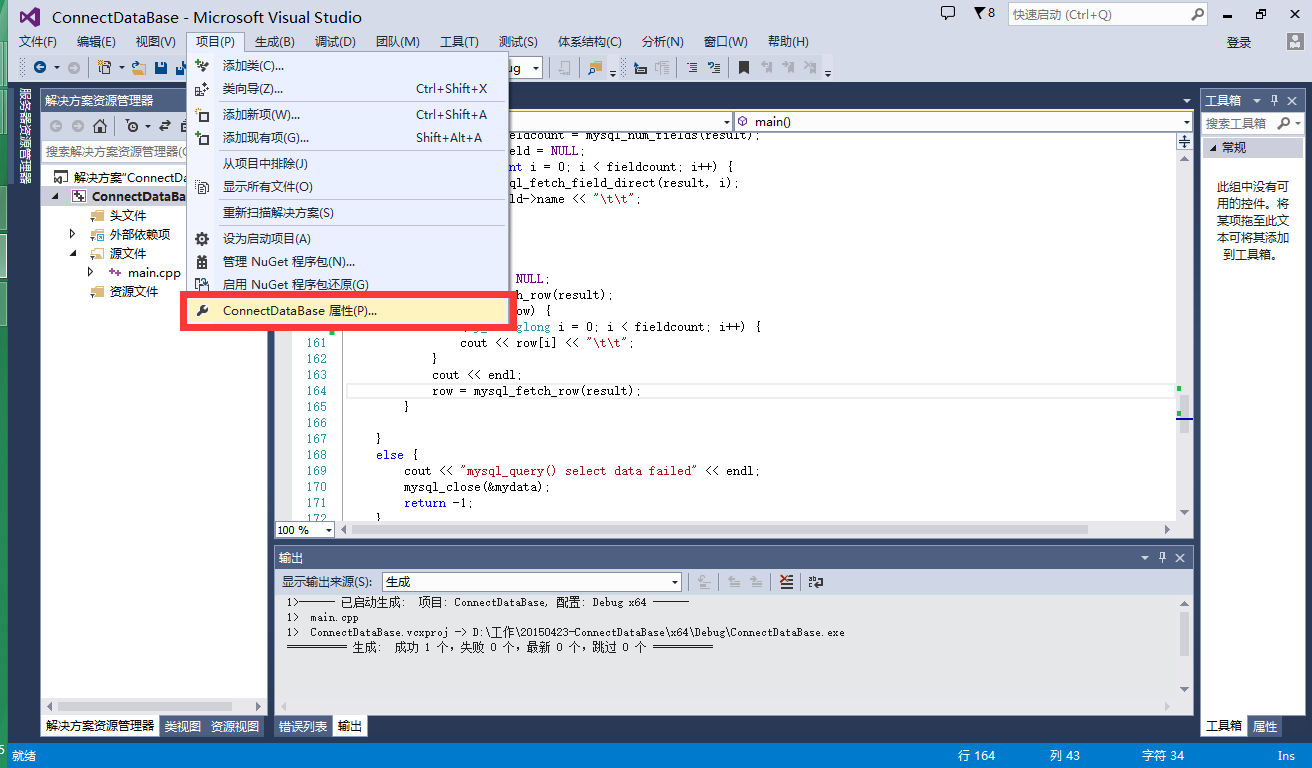Click the Find in Files toolbar icon

click(595, 67)
